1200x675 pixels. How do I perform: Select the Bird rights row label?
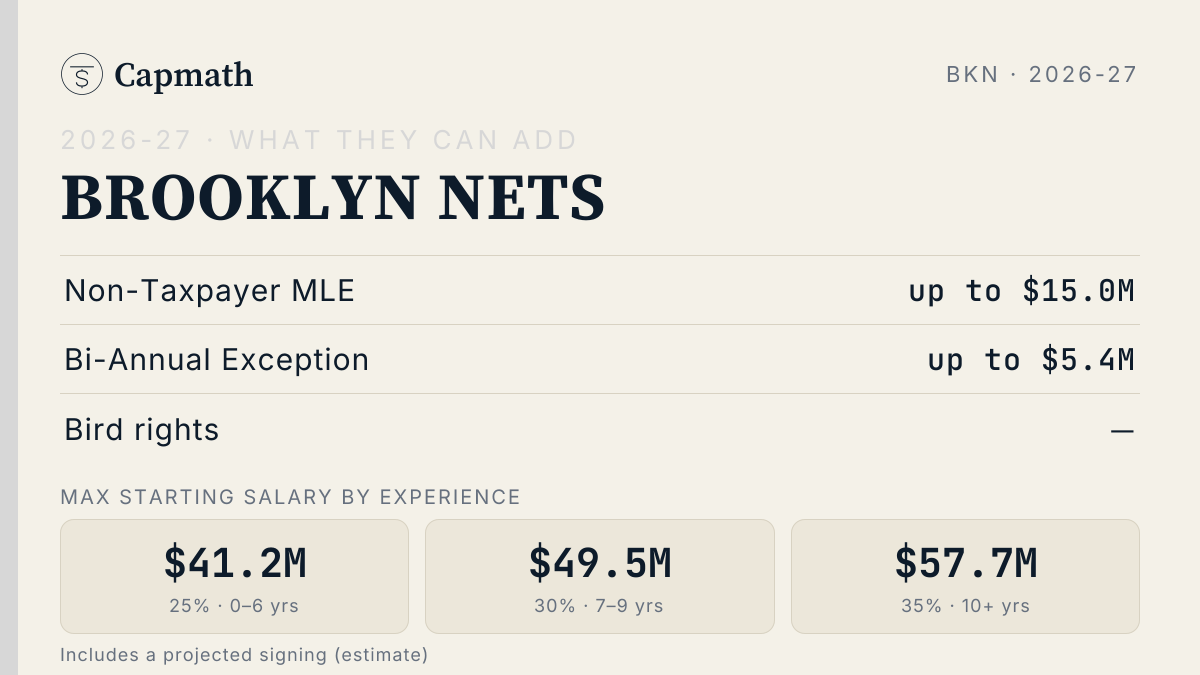[142, 430]
